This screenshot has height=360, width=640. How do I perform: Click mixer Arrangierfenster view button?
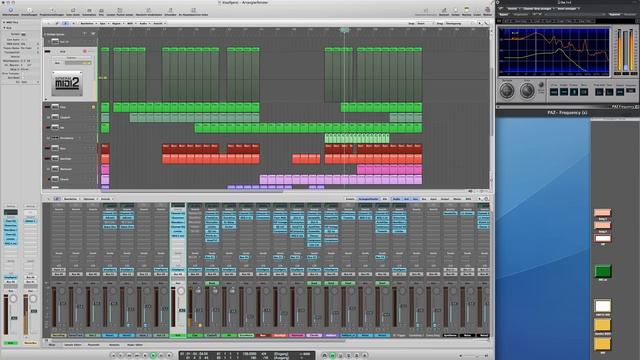pyautogui.click(x=368, y=199)
